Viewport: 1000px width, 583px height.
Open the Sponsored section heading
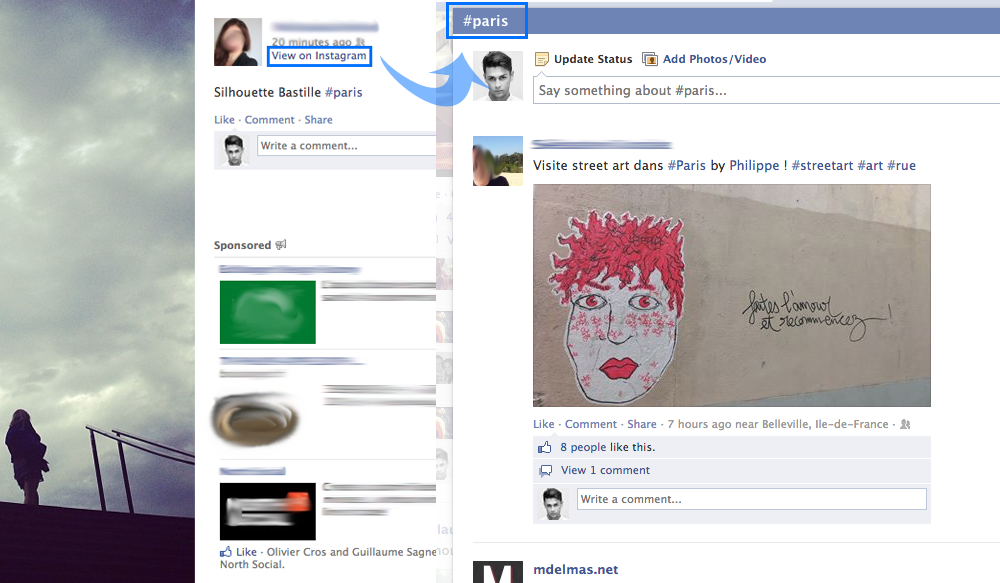pos(242,245)
